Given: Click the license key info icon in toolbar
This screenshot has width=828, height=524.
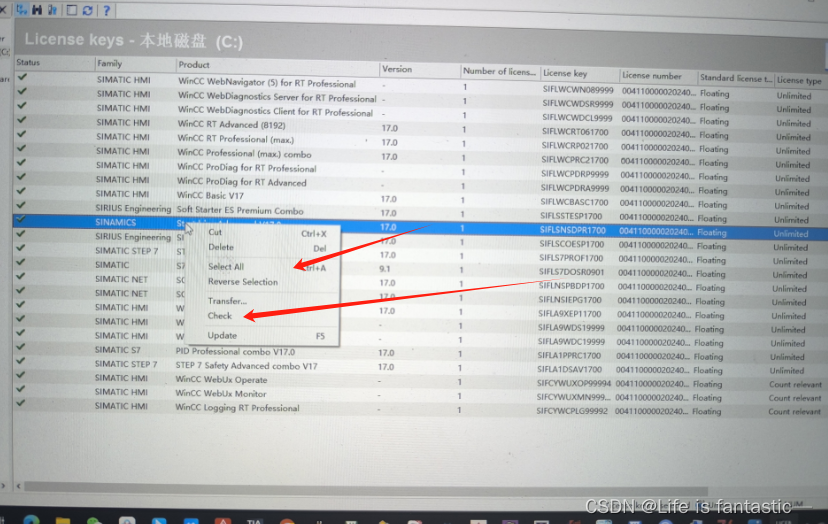Looking at the screenshot, I should tap(52, 10).
